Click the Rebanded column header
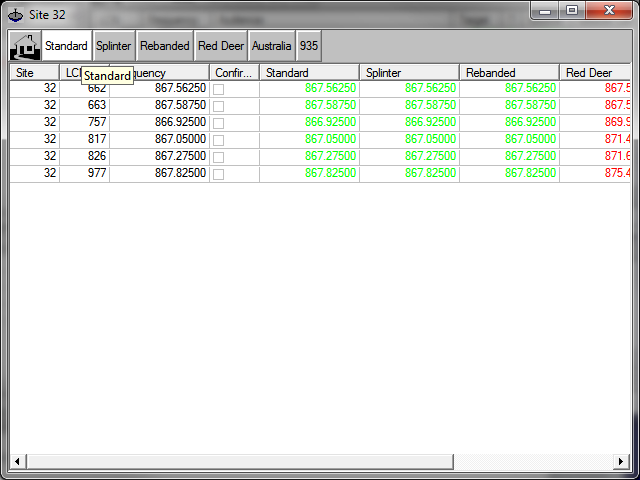Image resolution: width=640 pixels, height=480 pixels. point(509,73)
